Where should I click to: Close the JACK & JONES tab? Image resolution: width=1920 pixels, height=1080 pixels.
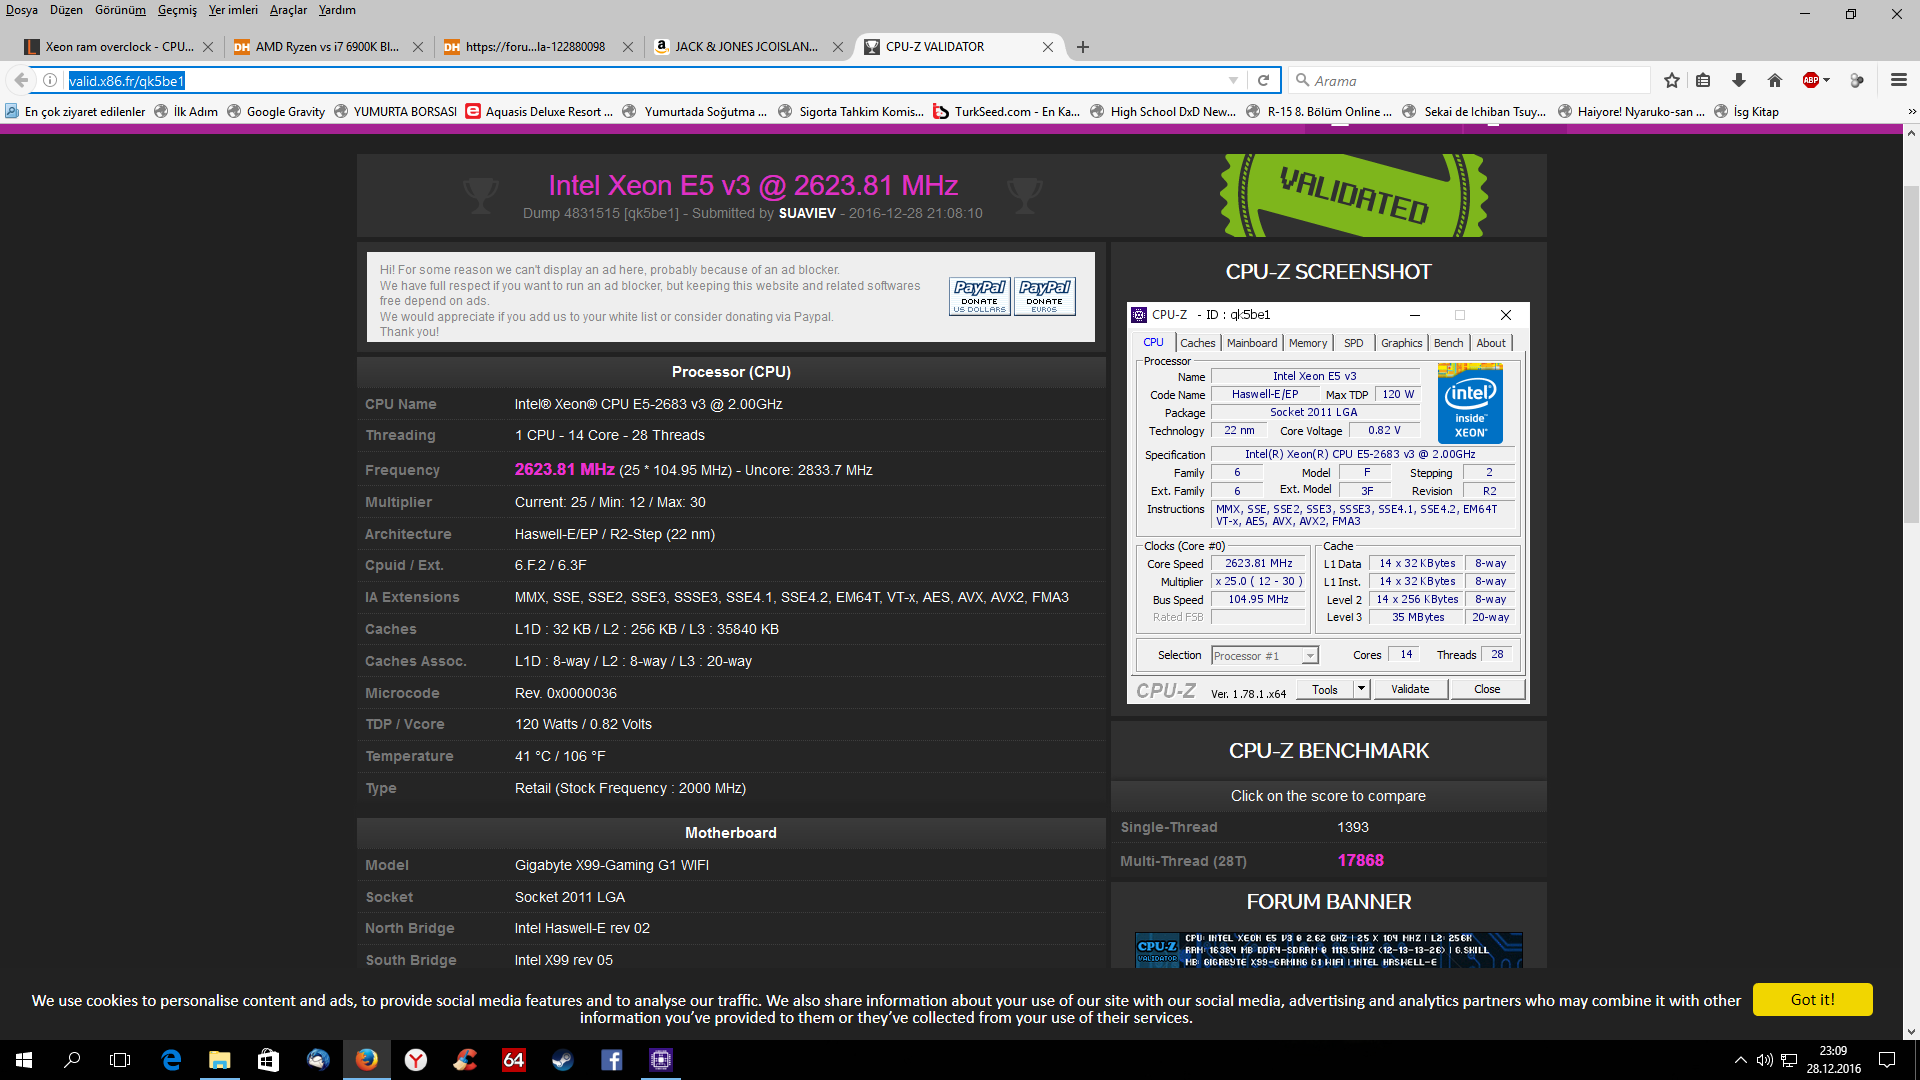[838, 47]
